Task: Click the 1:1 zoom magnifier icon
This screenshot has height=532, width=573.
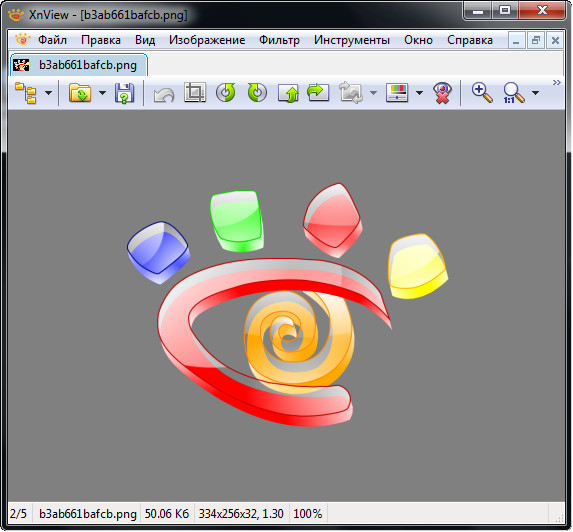Action: click(514, 93)
